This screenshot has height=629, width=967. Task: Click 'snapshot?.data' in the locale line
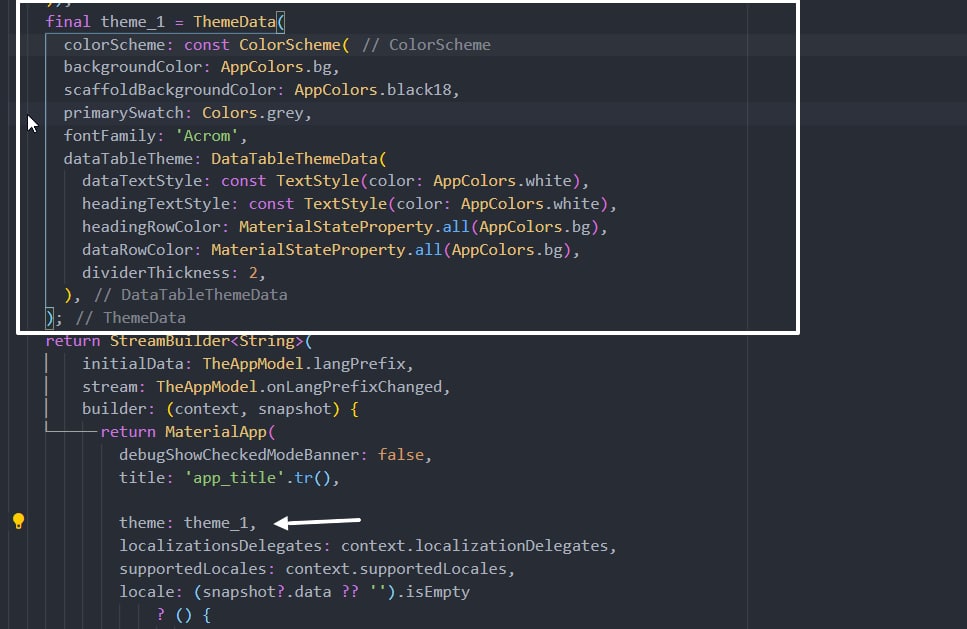(266, 592)
